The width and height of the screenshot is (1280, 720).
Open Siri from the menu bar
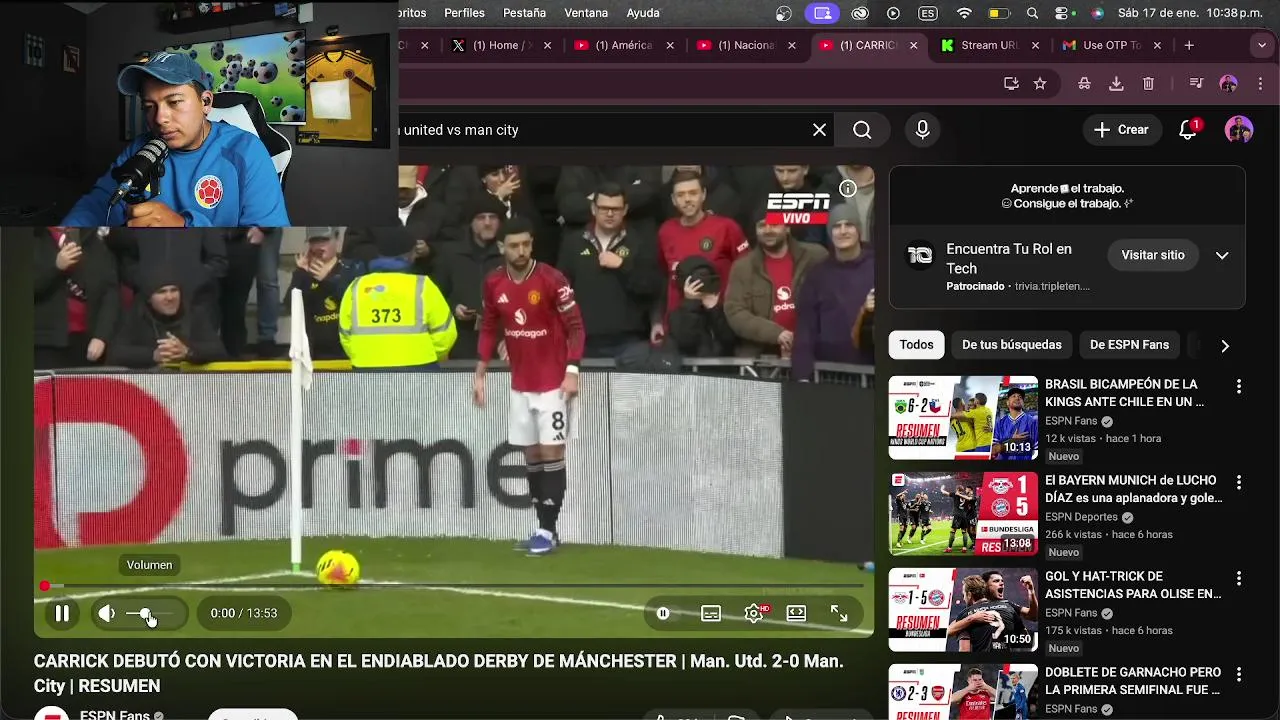click(1097, 13)
